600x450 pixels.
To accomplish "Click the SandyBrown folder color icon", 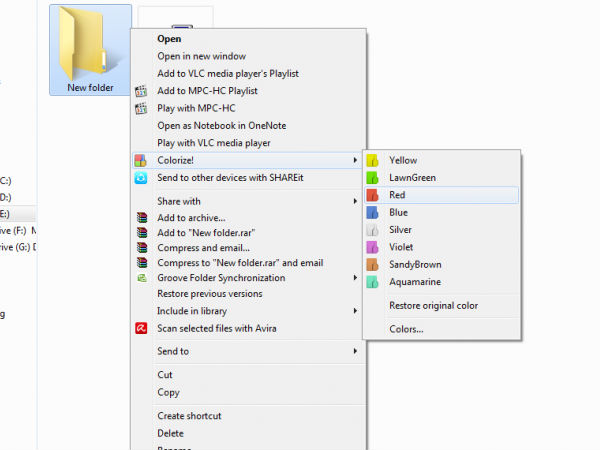I will click(372, 264).
